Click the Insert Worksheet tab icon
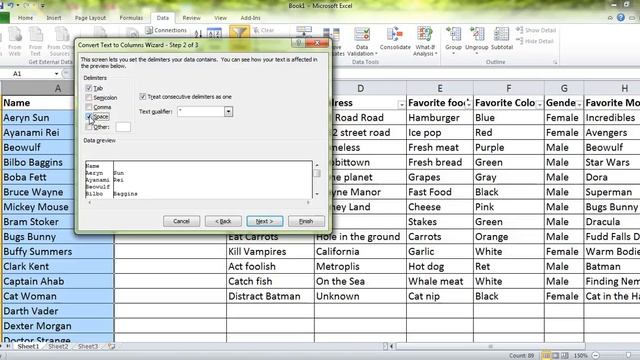This screenshot has height=360, width=640. click(x=111, y=346)
